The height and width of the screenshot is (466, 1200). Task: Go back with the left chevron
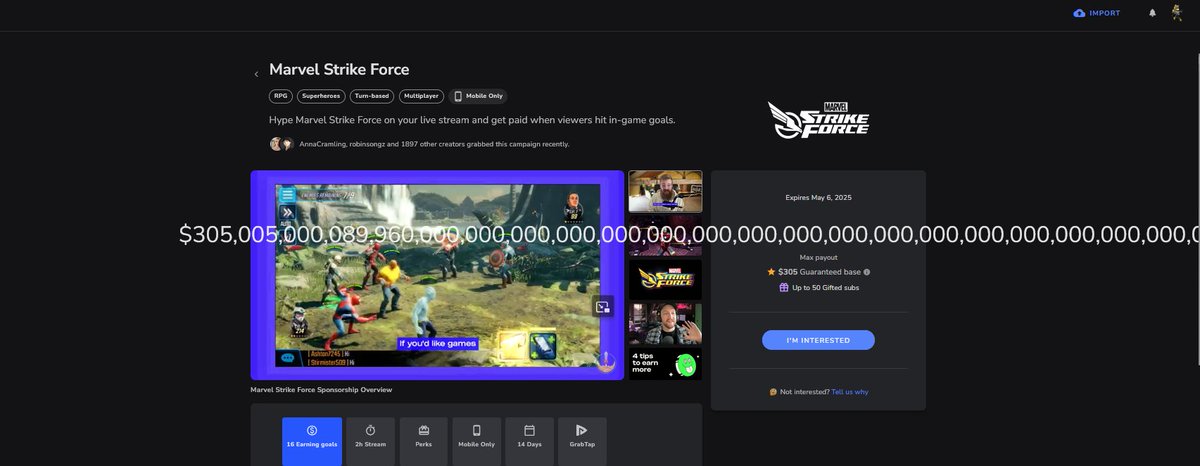[256, 74]
